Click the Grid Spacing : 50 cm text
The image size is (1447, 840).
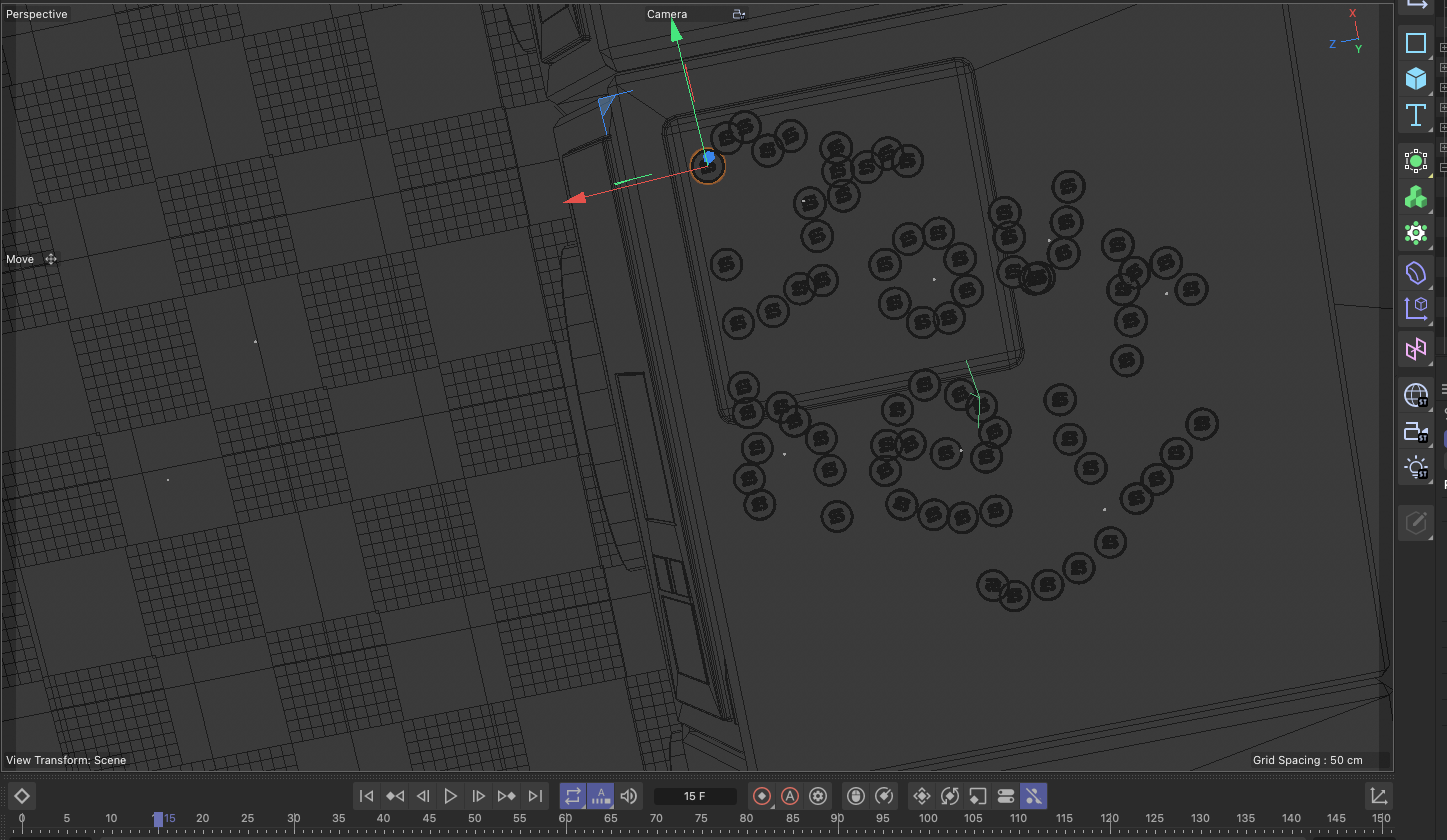point(1308,760)
